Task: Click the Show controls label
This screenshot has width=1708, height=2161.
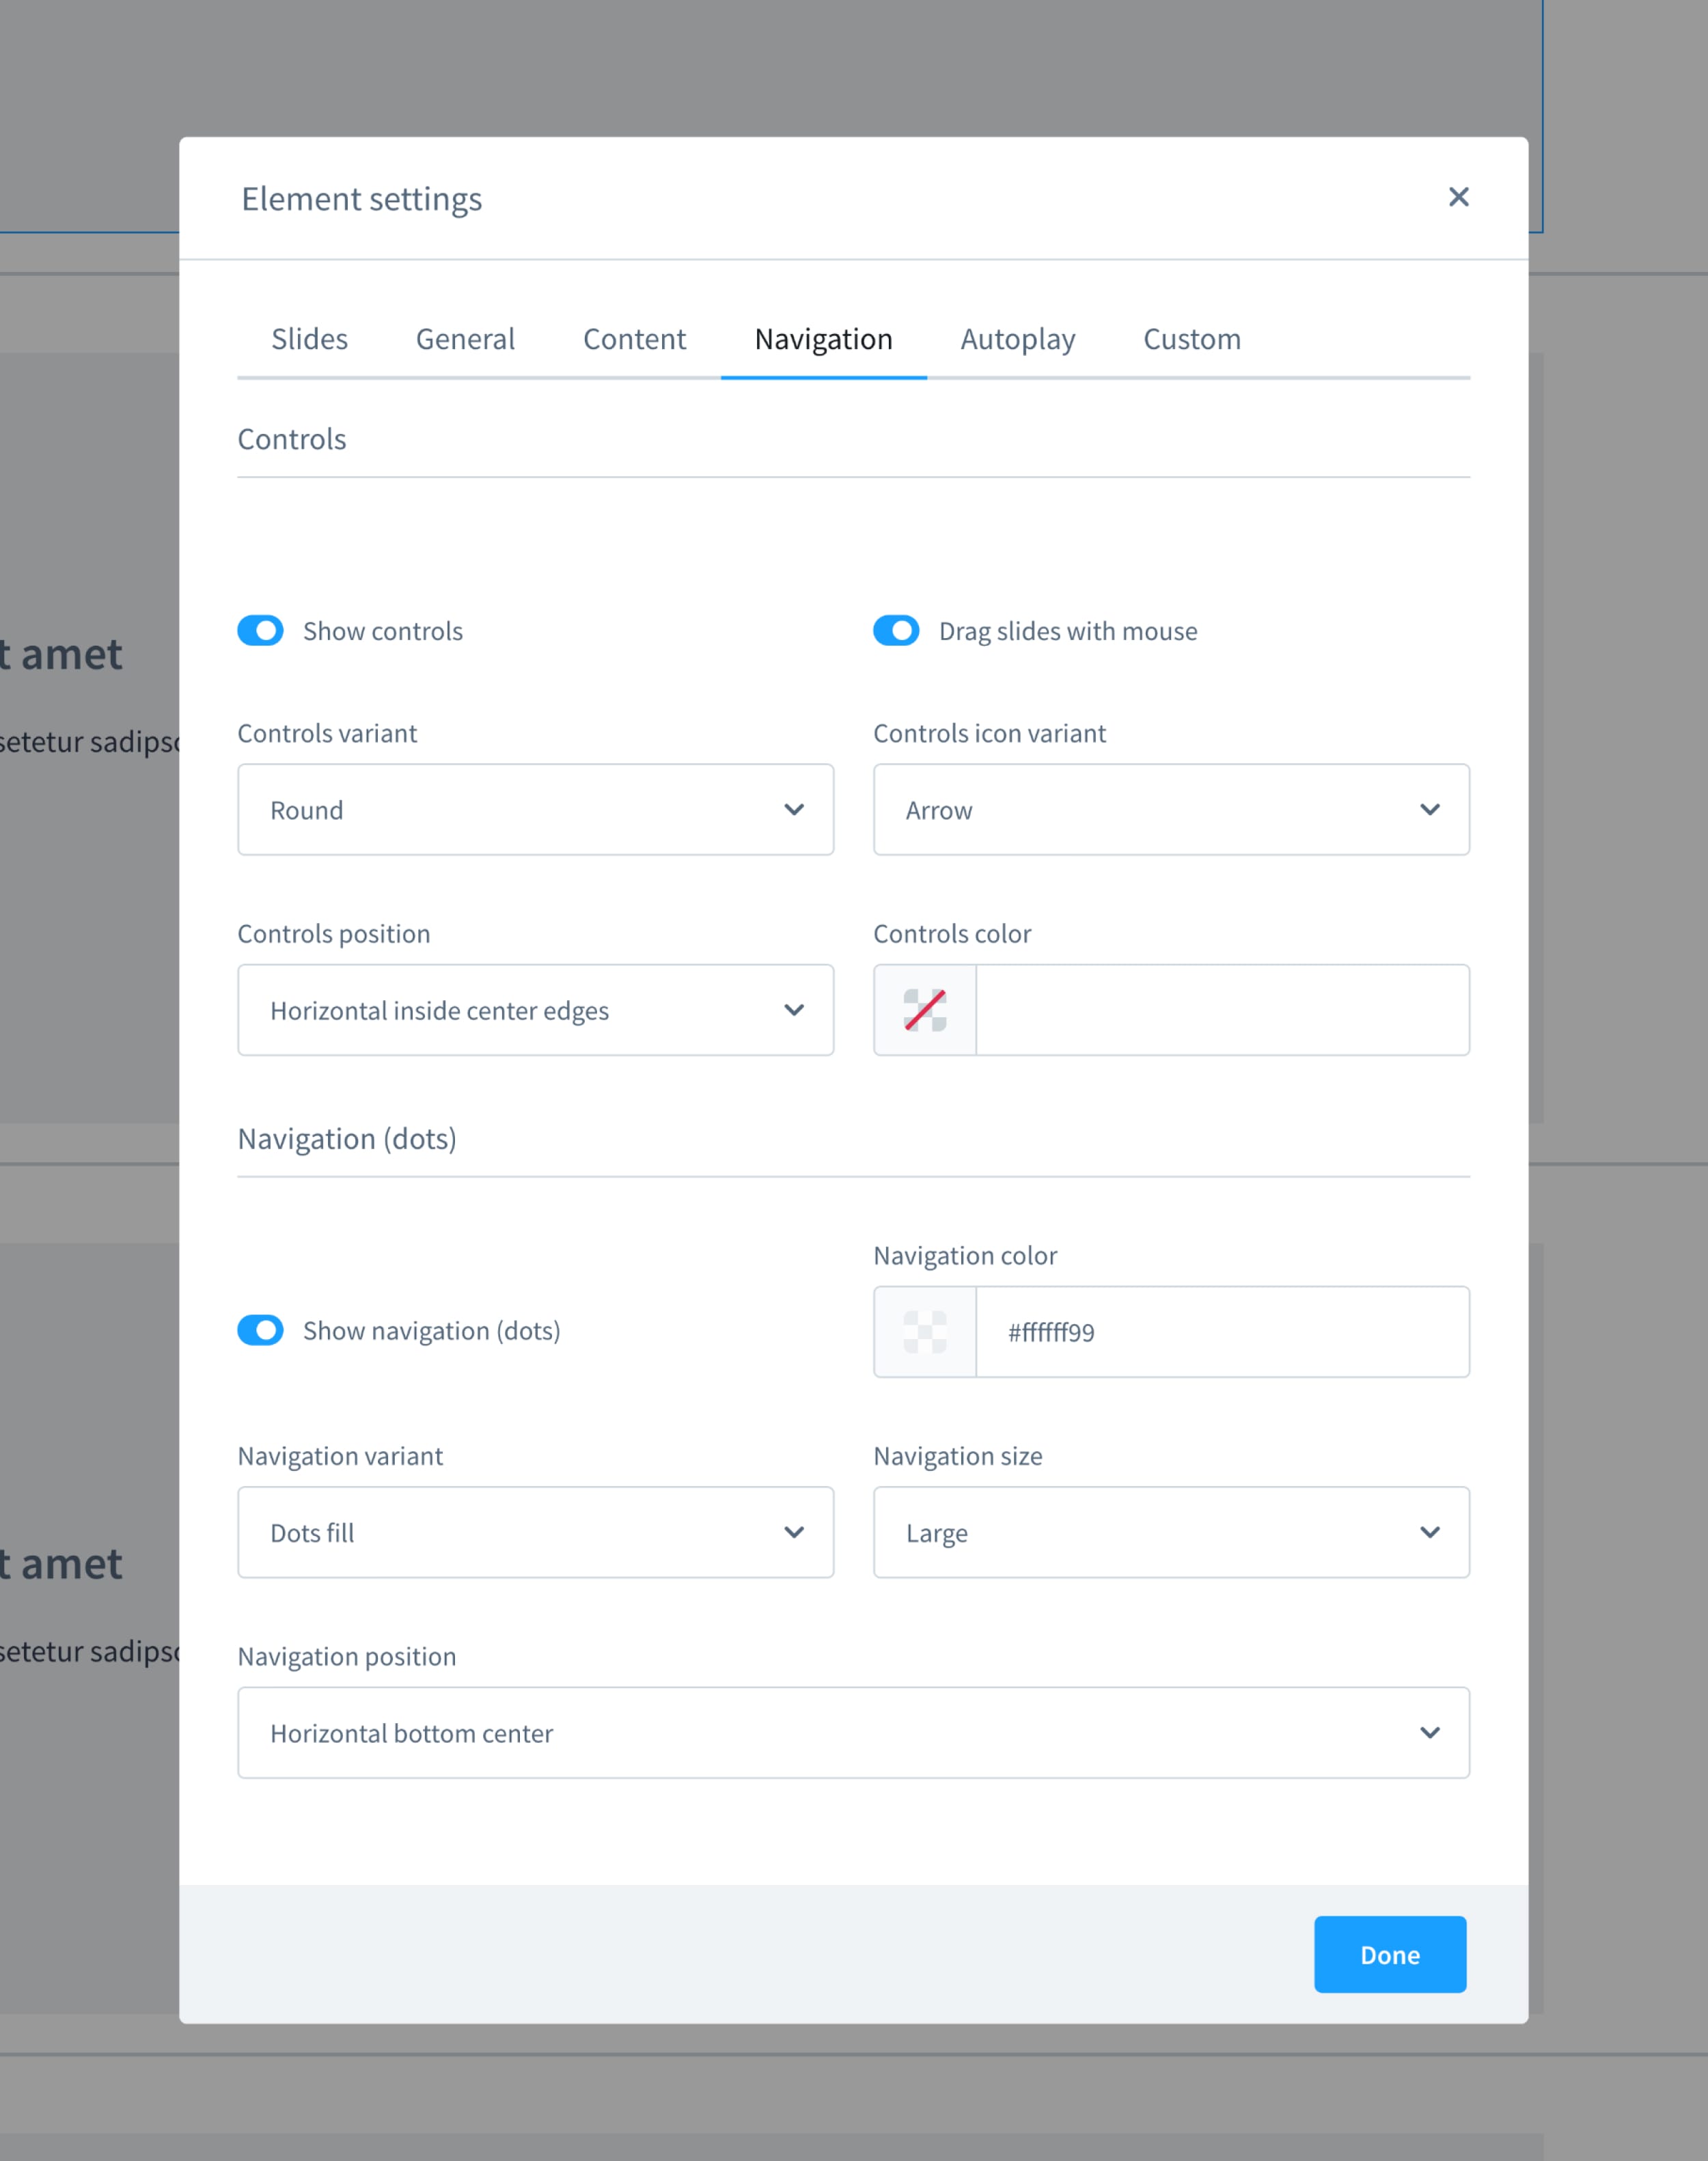Action: pyautogui.click(x=383, y=631)
